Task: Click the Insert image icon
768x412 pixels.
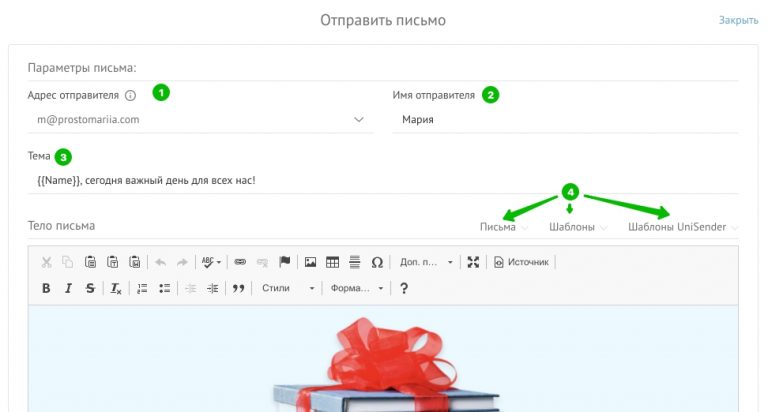Action: 310,262
